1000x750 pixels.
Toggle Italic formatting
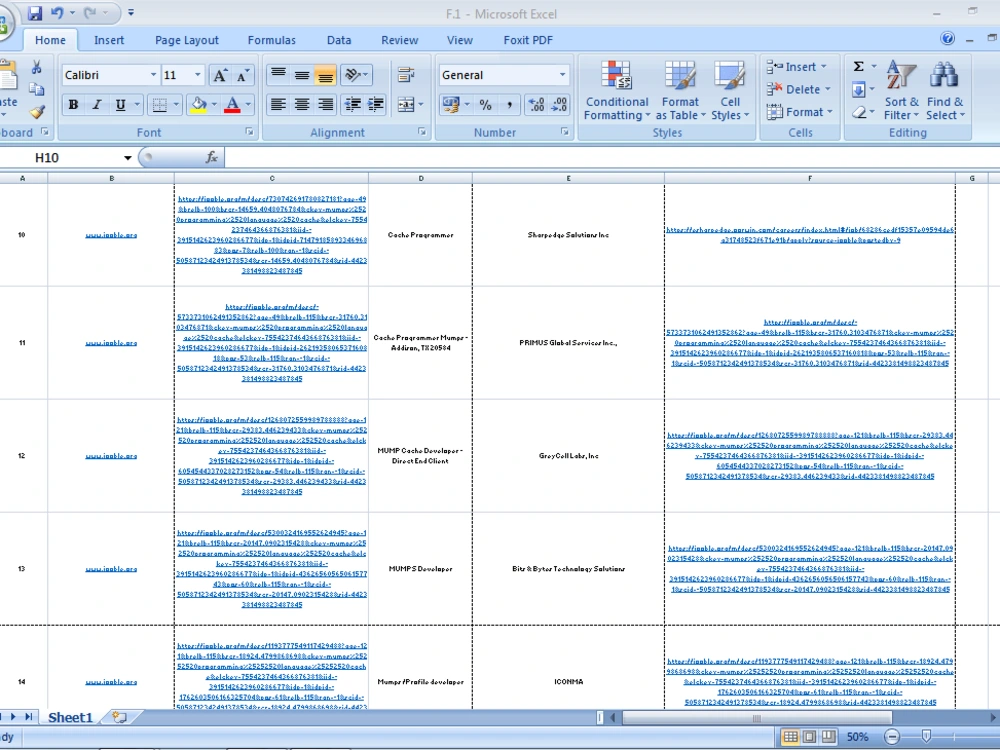(x=97, y=105)
